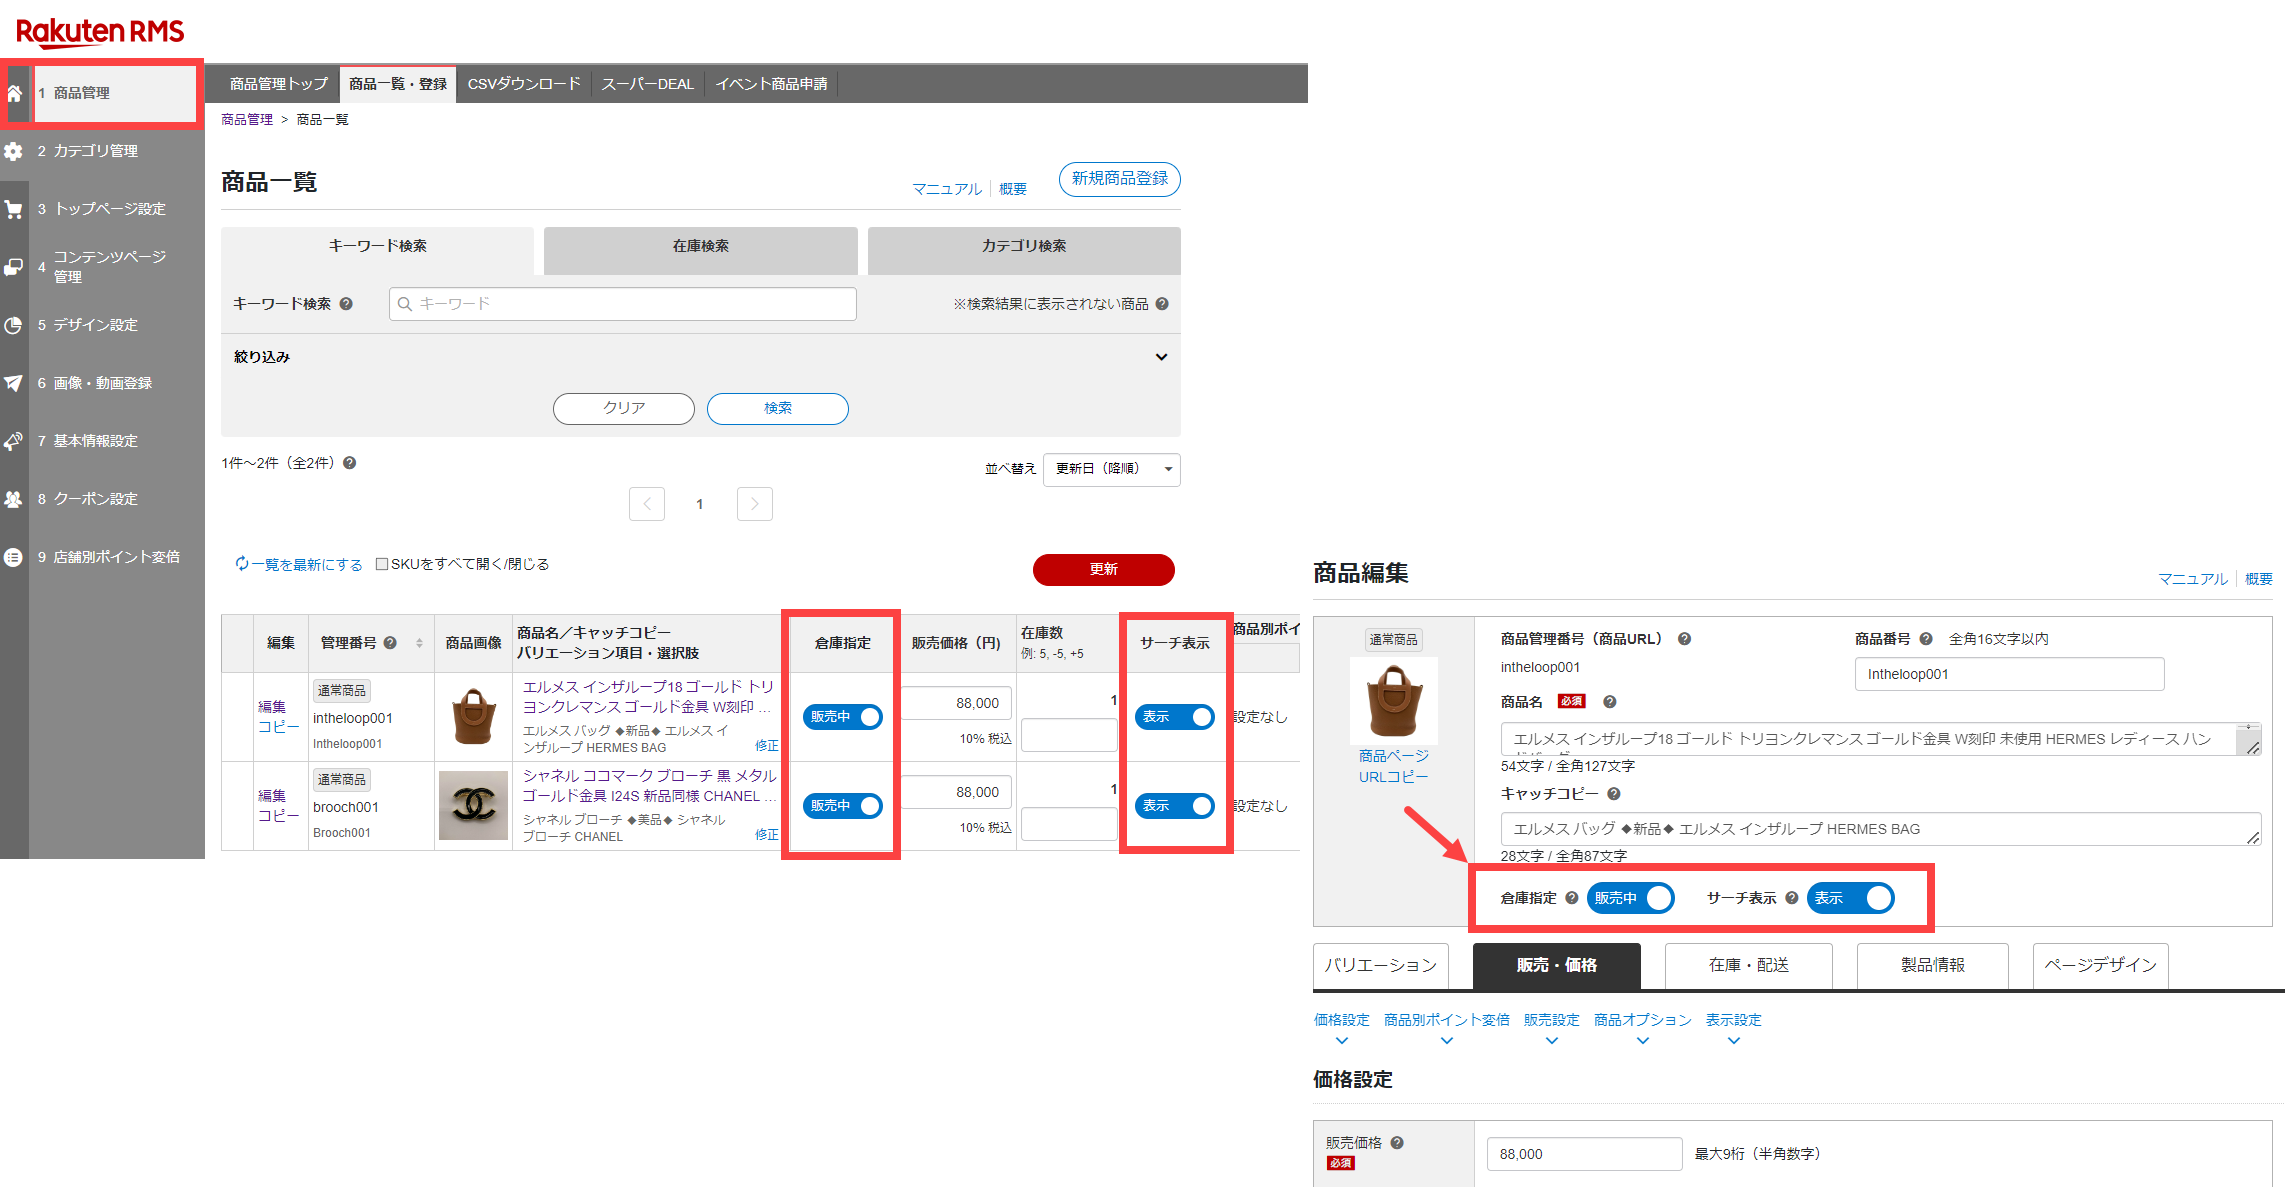Open イベント商品申請 menu tab
This screenshot has width=2285, height=1187.
(x=772, y=84)
